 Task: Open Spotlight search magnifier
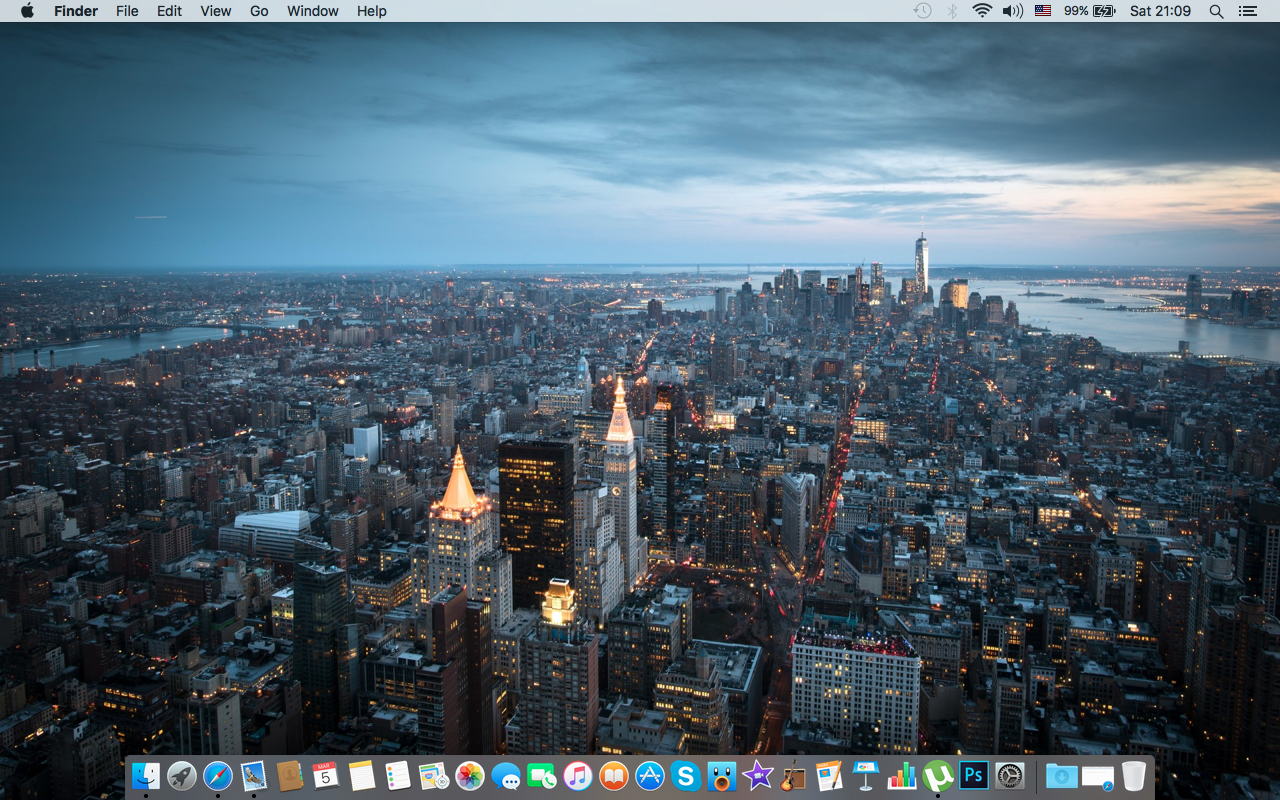1216,11
